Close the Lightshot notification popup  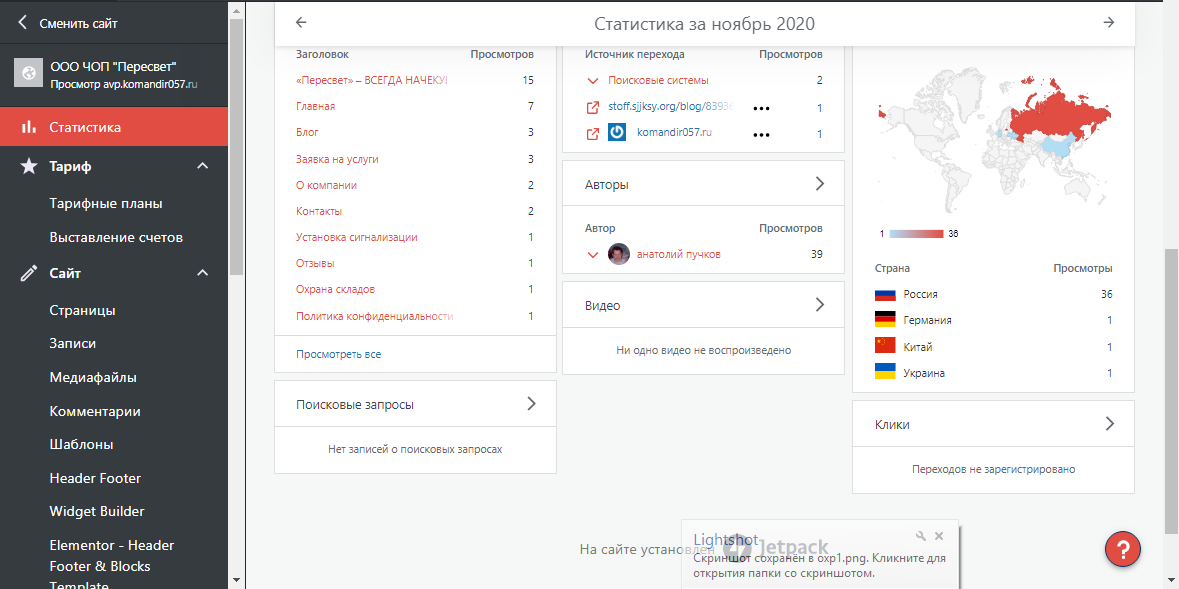click(x=939, y=537)
